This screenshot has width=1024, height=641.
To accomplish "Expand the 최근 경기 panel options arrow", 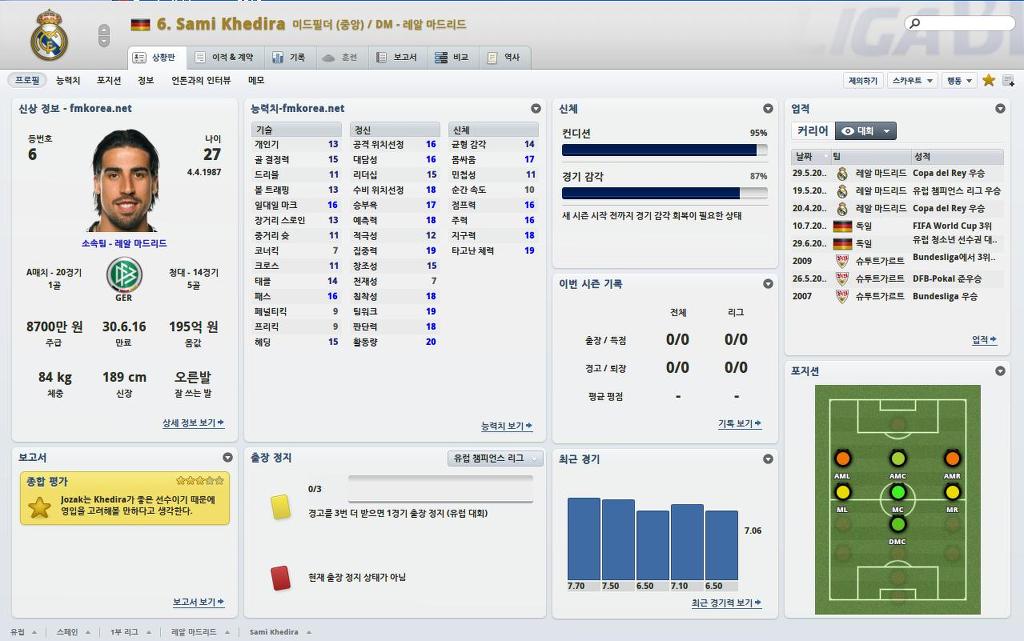I will (768, 459).
